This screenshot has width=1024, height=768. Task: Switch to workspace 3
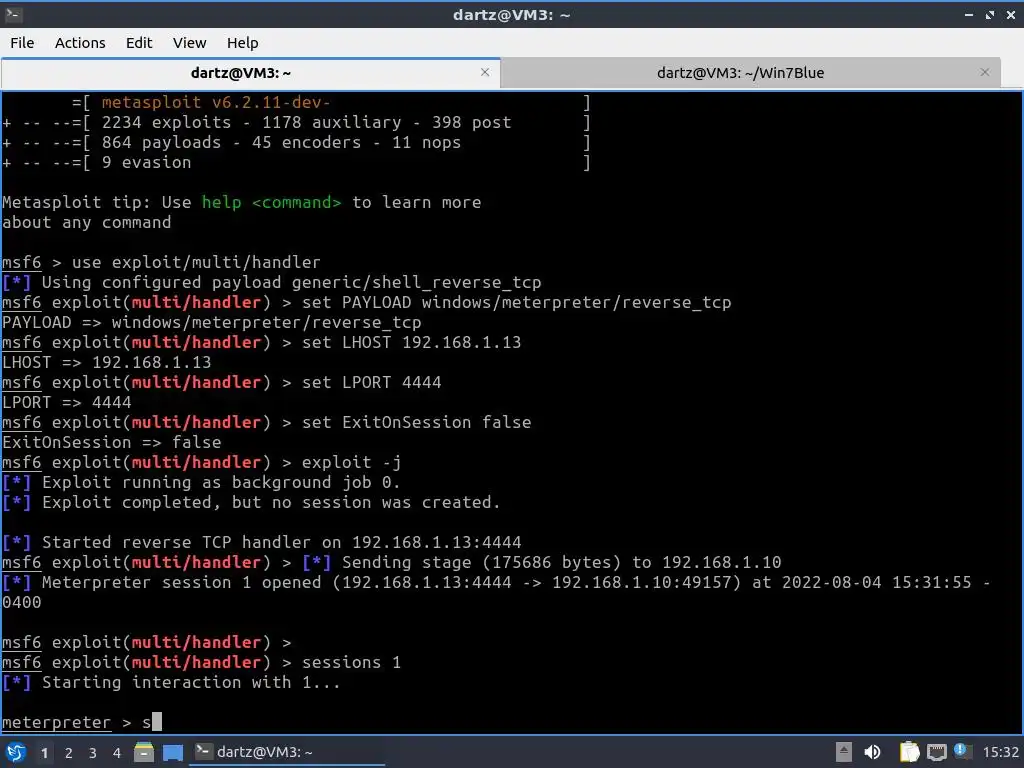click(x=93, y=753)
